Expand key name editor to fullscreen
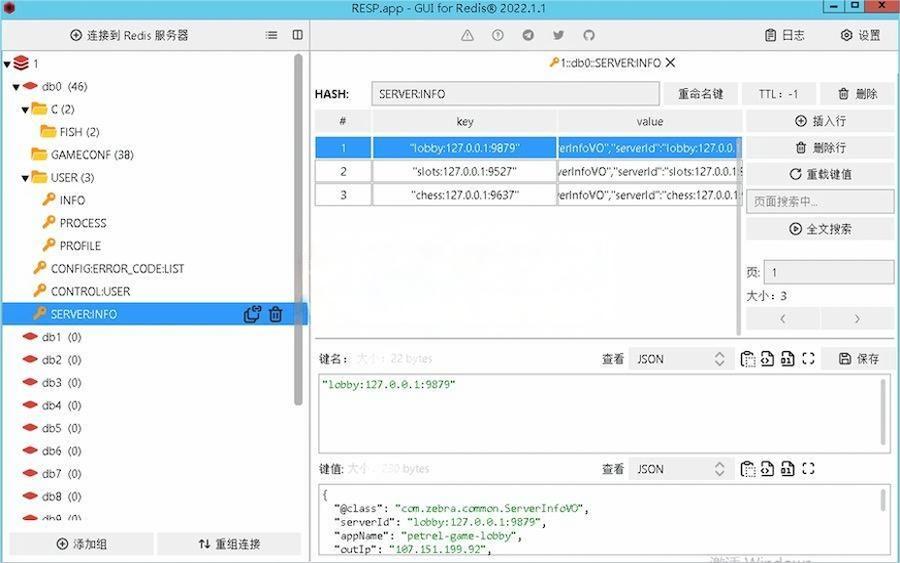This screenshot has width=900, height=563. coord(808,359)
